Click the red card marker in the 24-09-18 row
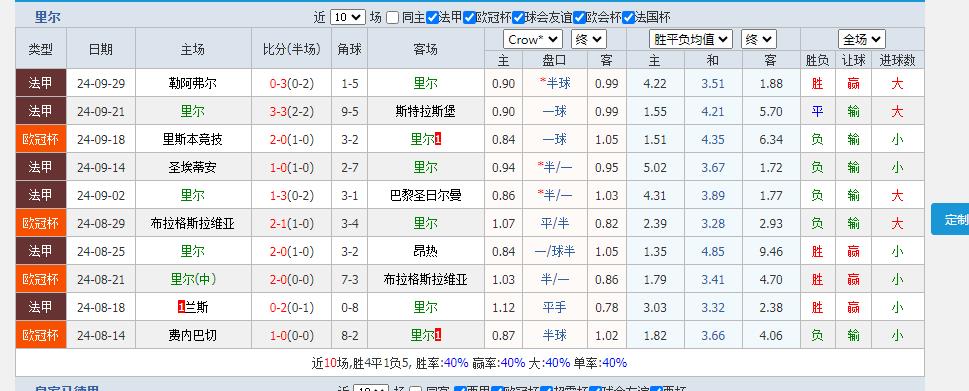The height and width of the screenshot is (391, 969). coord(438,140)
